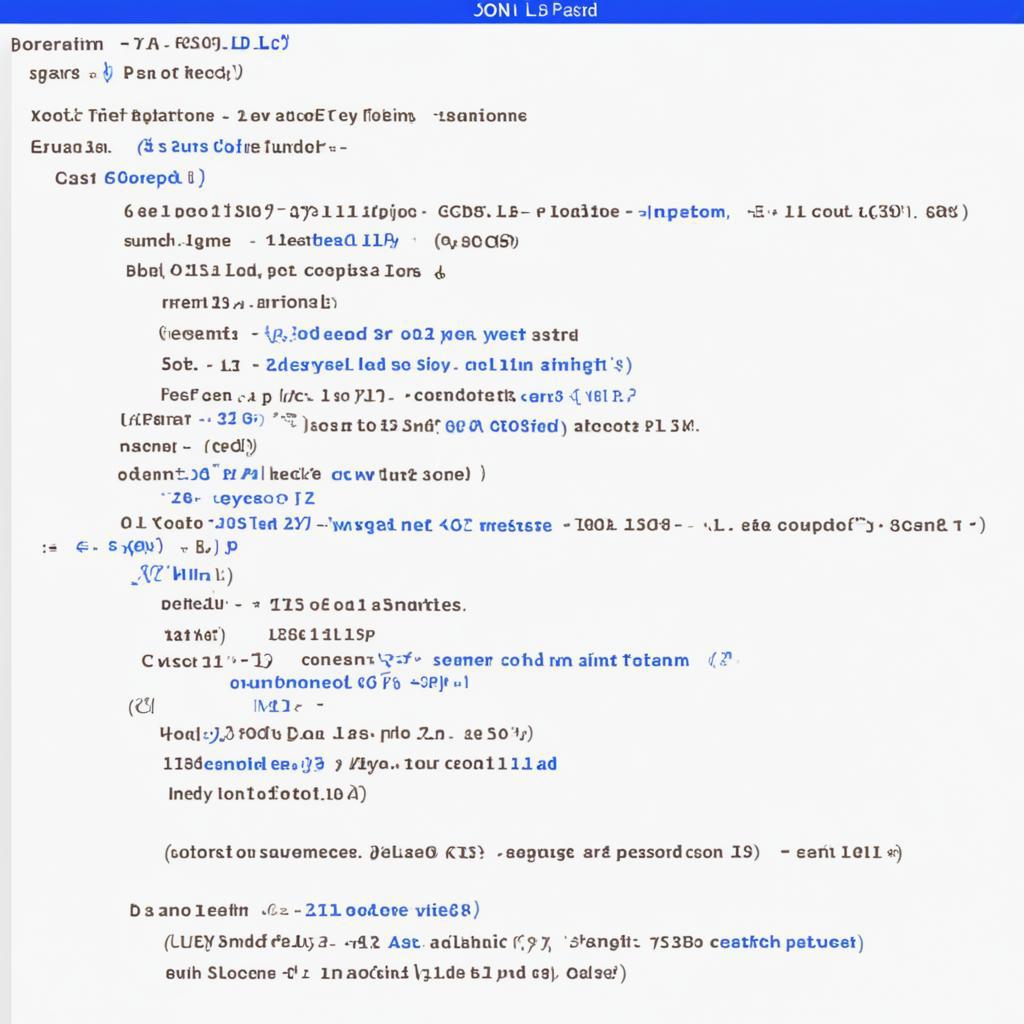The width and height of the screenshot is (1024, 1024).
Task: Select the line beginning with "sumch"
Action: pos(321,241)
